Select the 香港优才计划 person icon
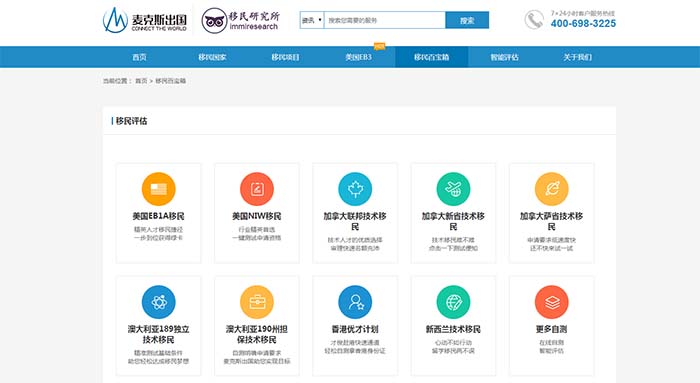 (x=355, y=302)
